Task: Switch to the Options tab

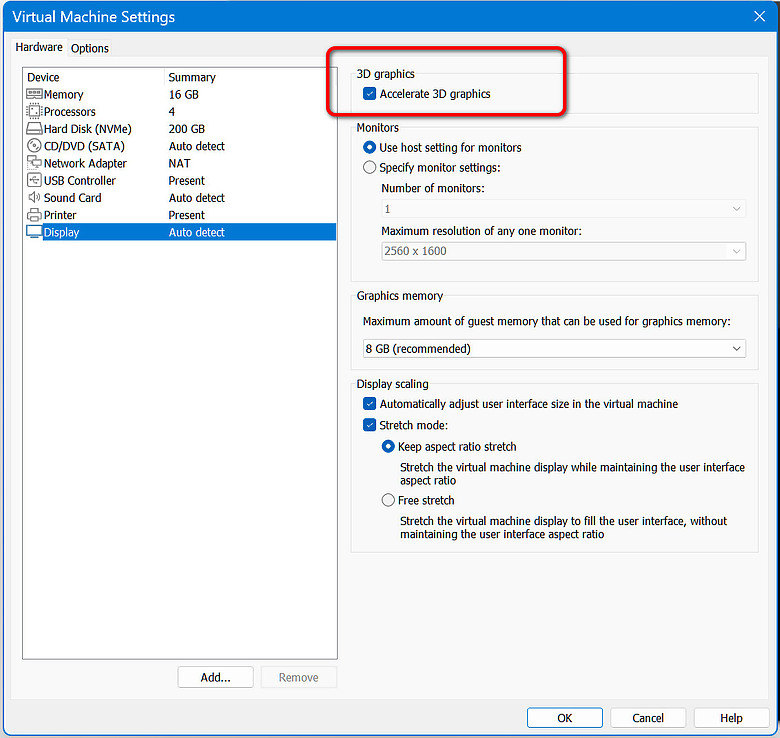Action: point(90,48)
